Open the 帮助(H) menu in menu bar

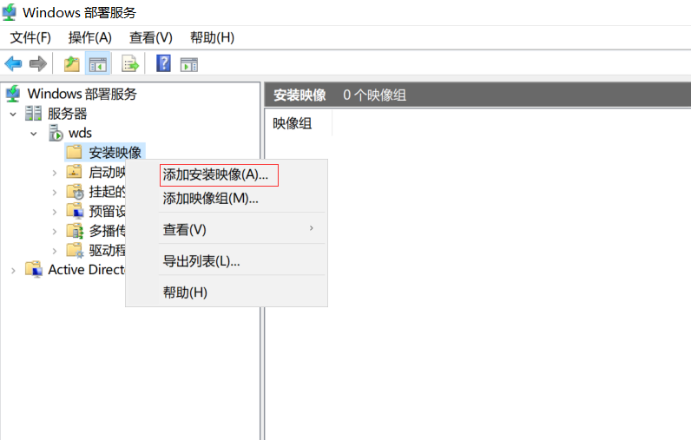tap(212, 37)
